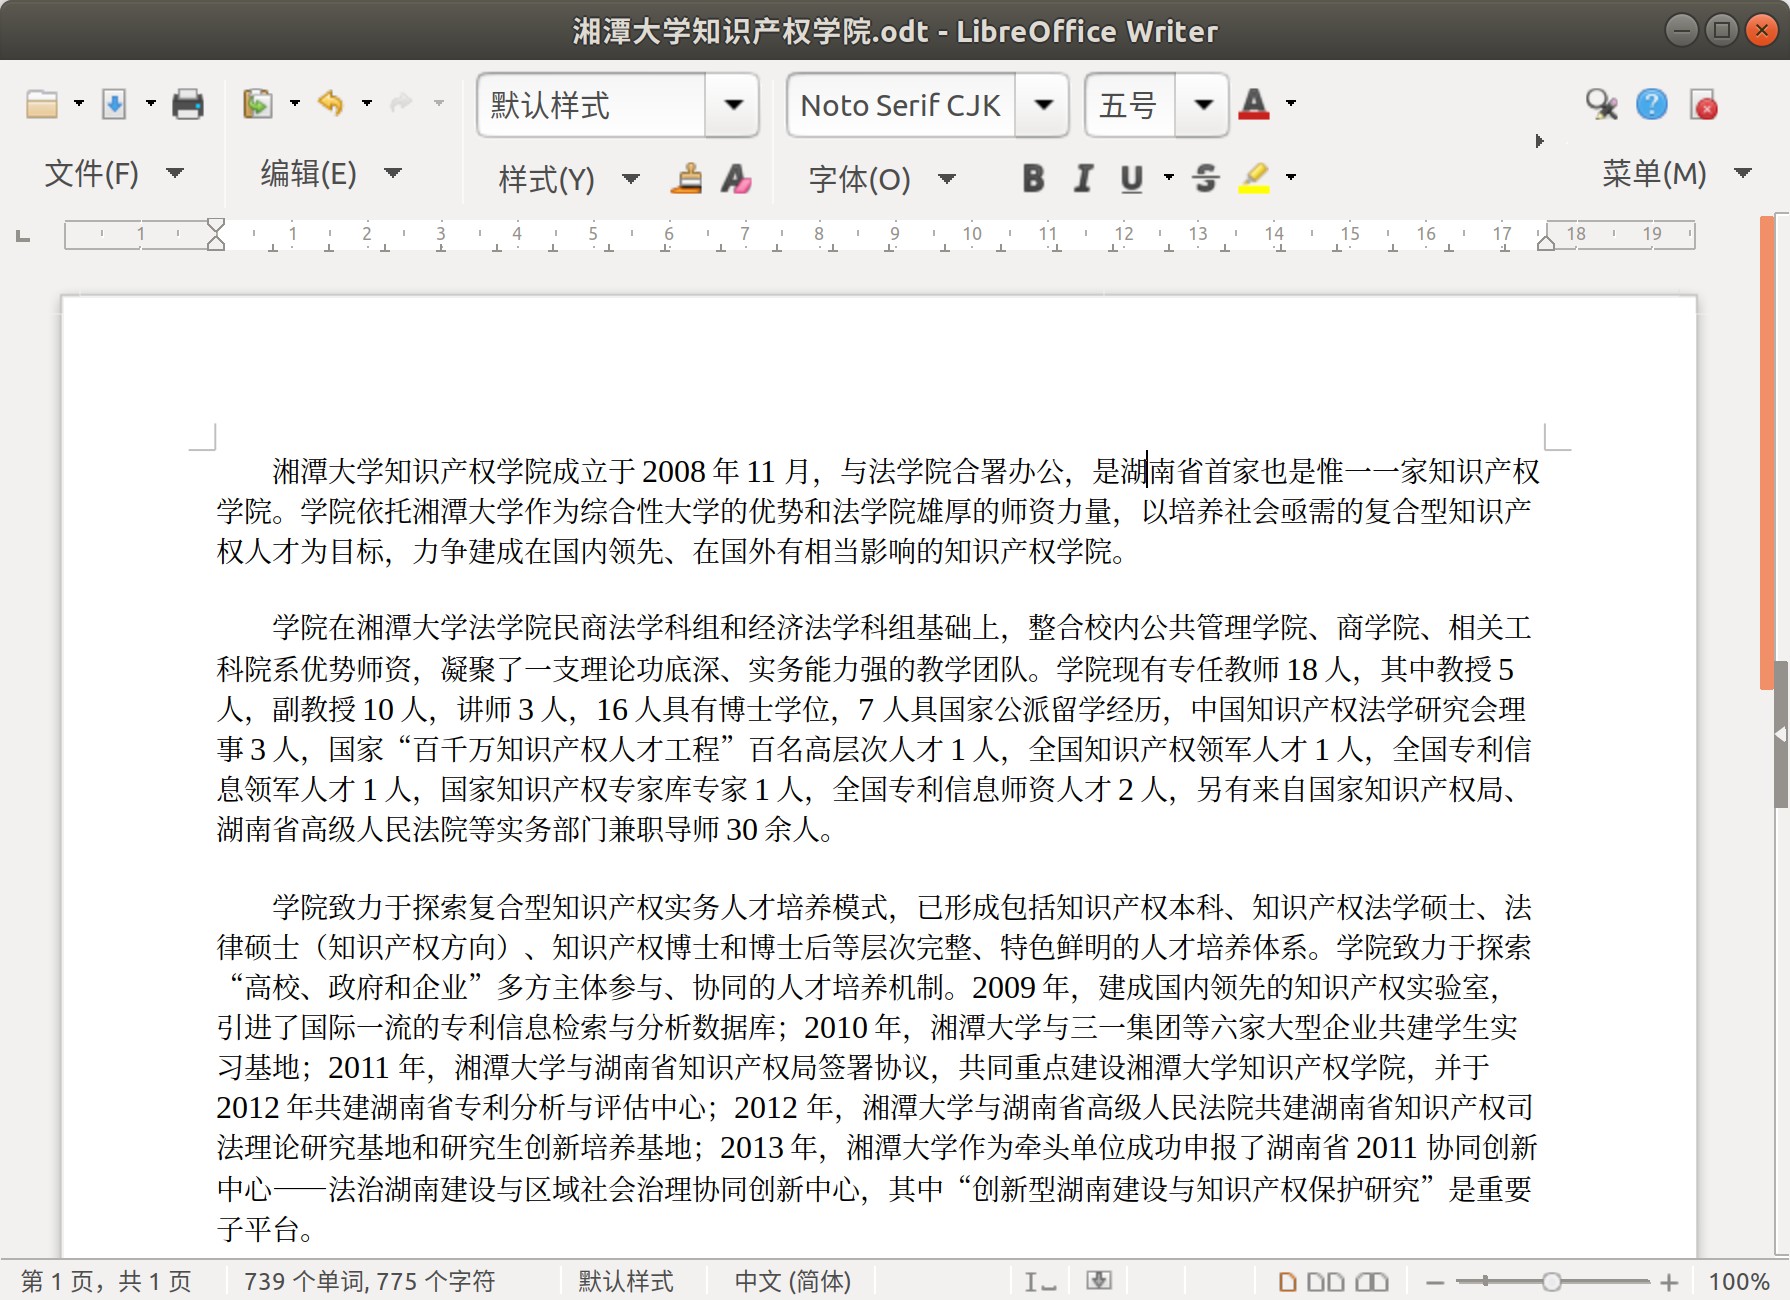
Task: Undo the last action
Action: [330, 104]
